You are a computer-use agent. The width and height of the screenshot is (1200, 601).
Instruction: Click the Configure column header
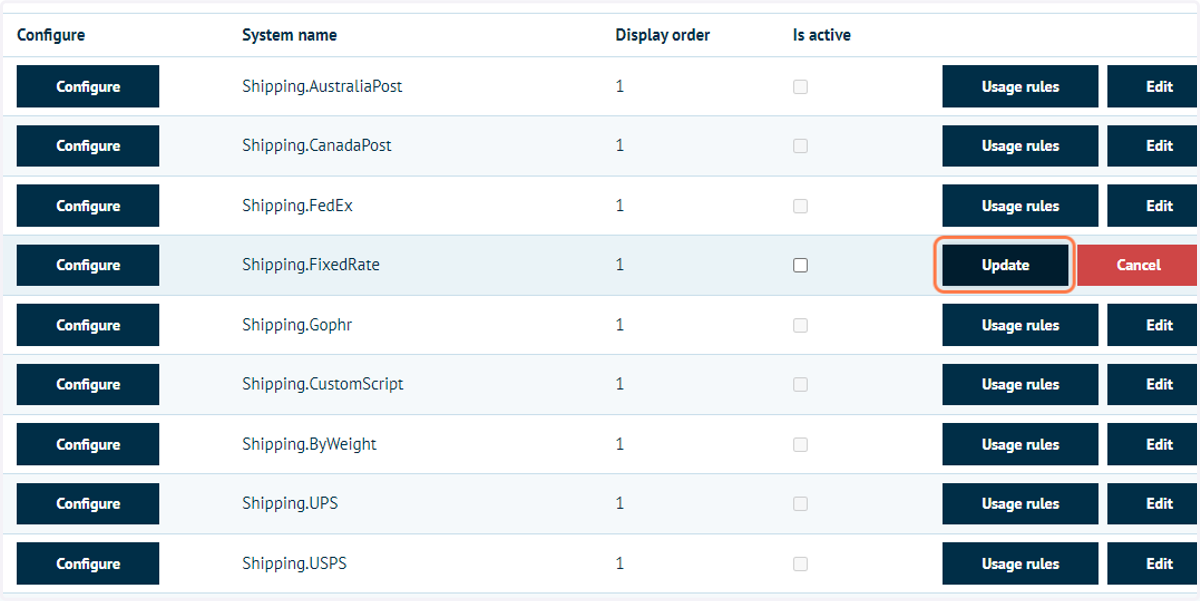tap(51, 35)
